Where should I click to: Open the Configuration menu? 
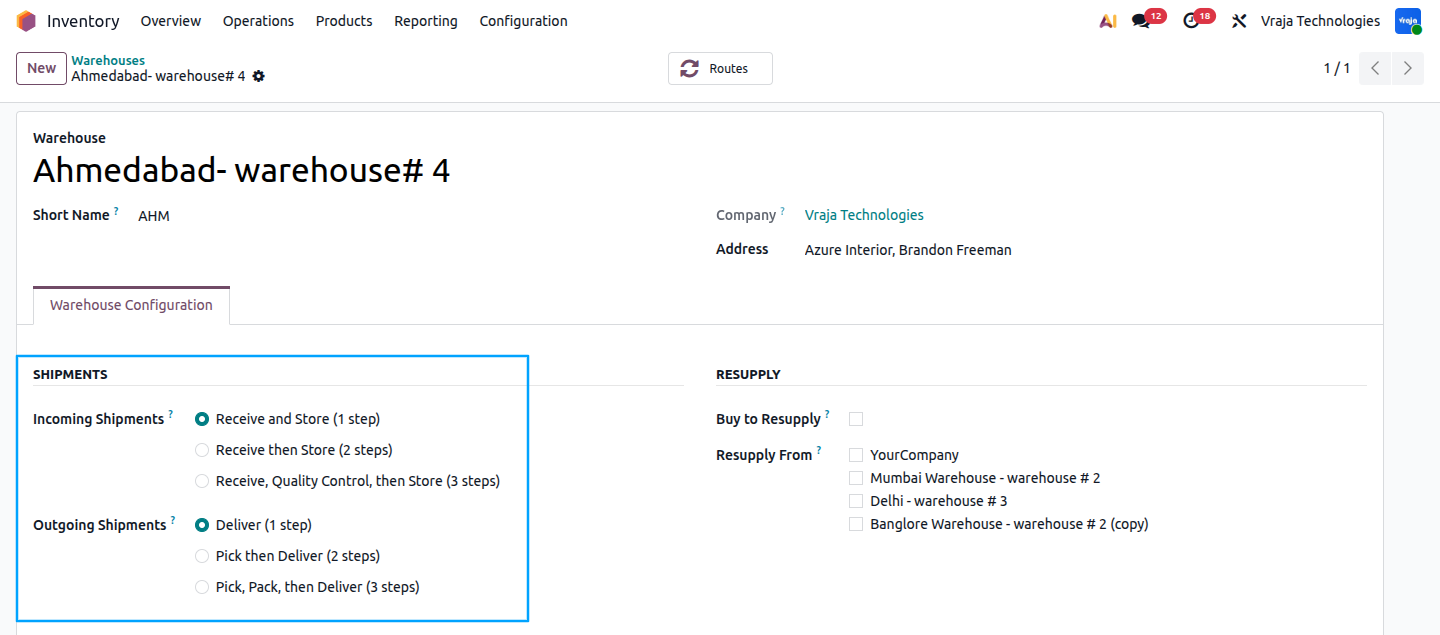pyautogui.click(x=523, y=21)
